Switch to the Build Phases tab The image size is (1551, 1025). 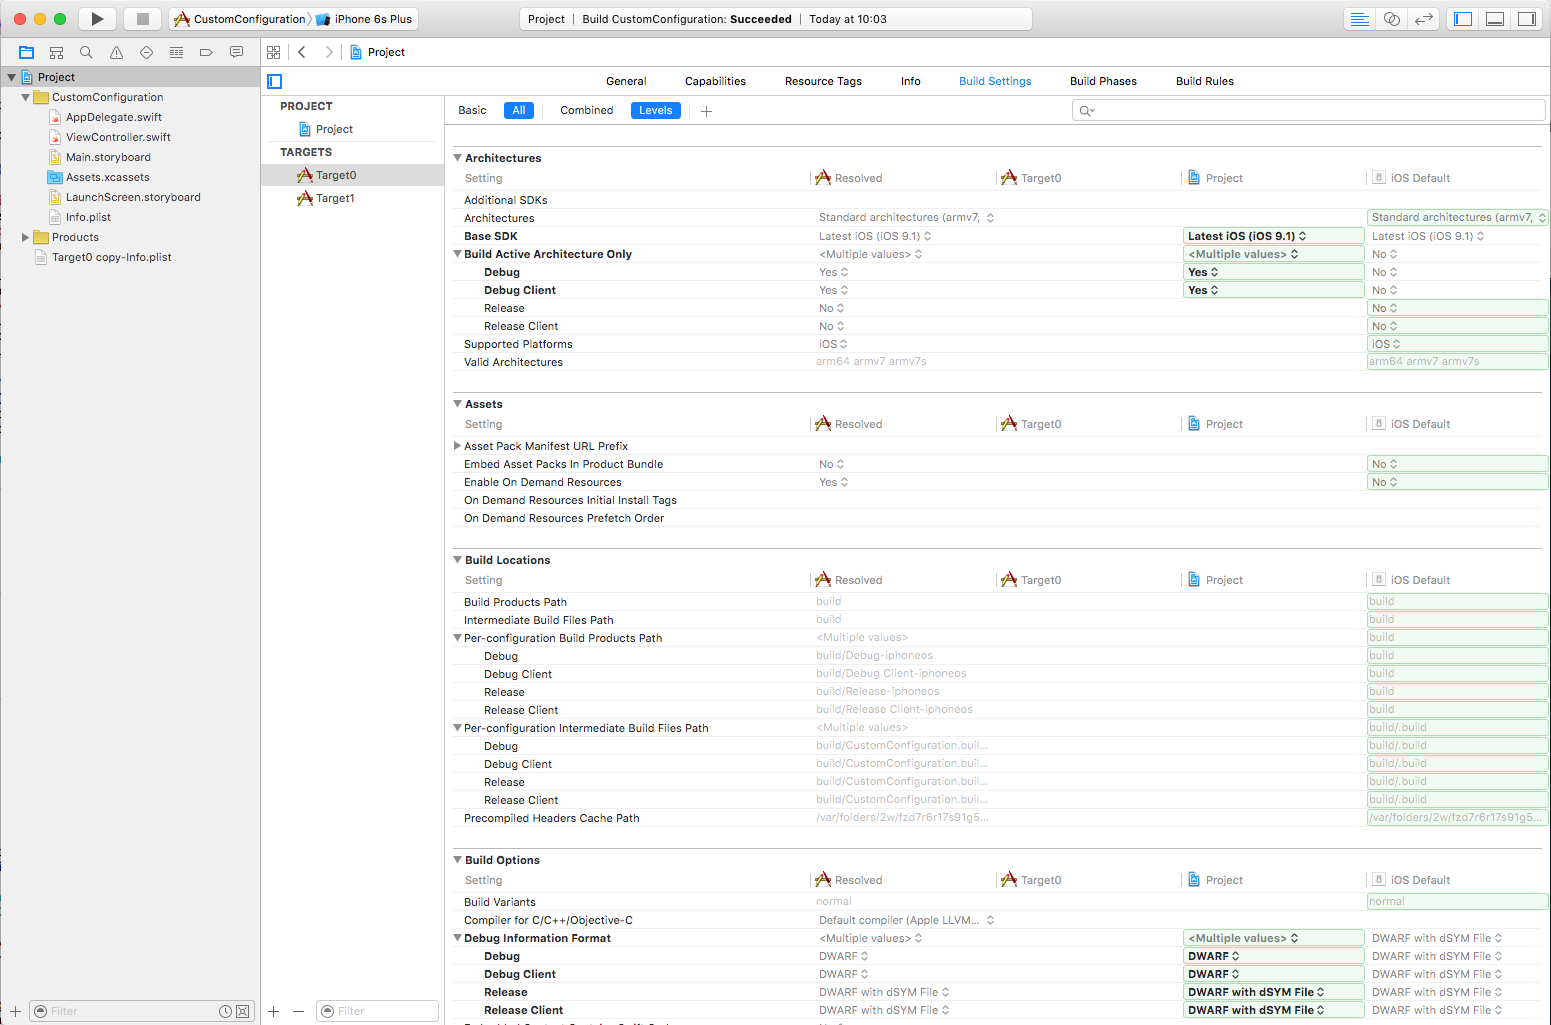(x=1103, y=81)
